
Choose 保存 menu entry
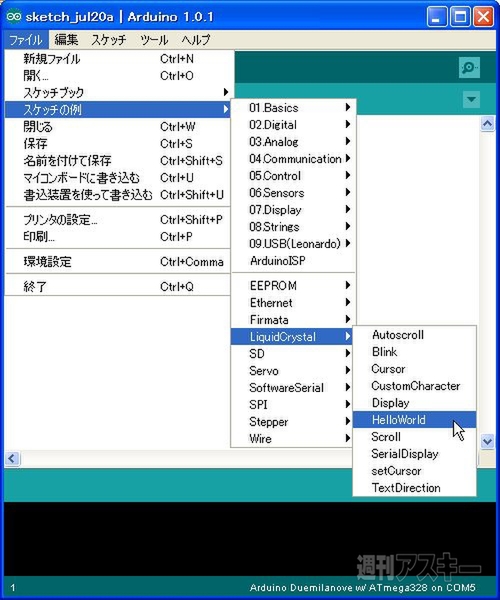(x=117, y=144)
